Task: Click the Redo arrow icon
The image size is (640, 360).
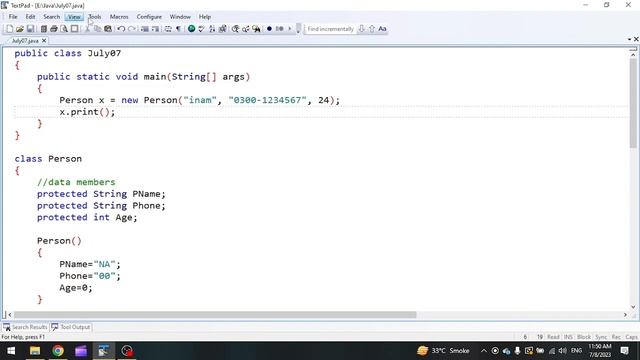Action: (132, 29)
